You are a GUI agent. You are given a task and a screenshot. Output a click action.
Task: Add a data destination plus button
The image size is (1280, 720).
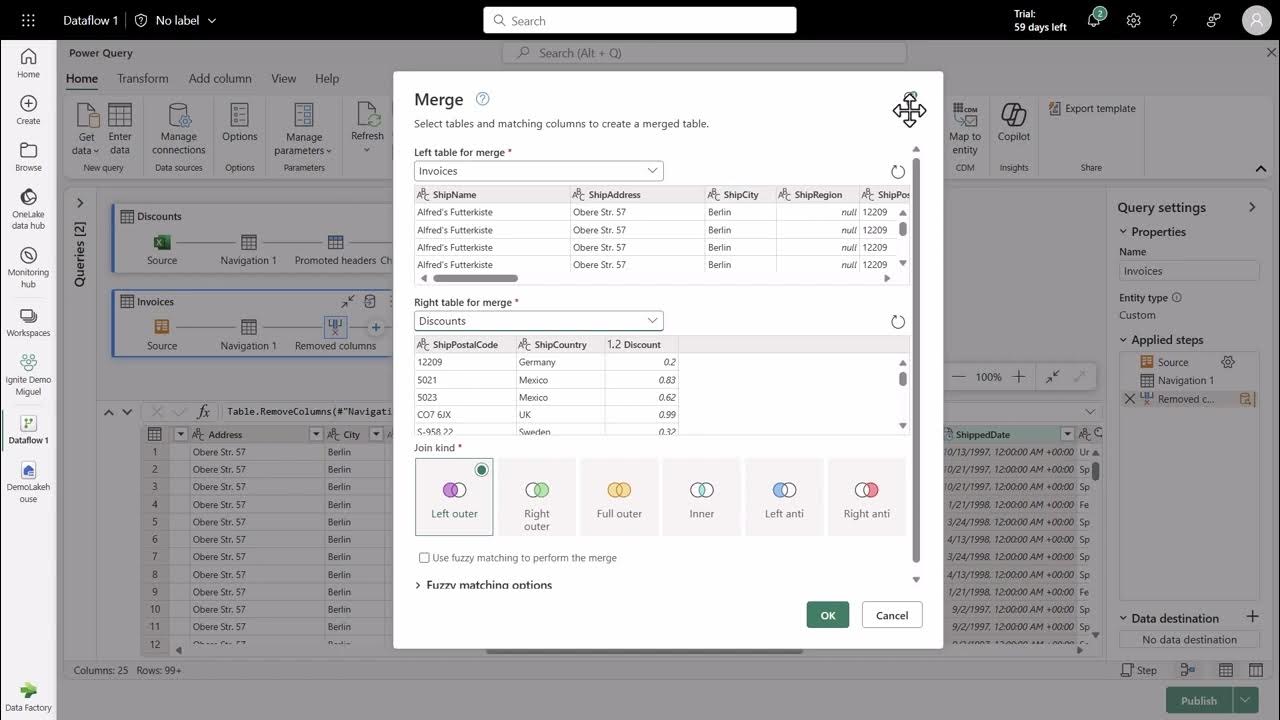(x=1252, y=617)
